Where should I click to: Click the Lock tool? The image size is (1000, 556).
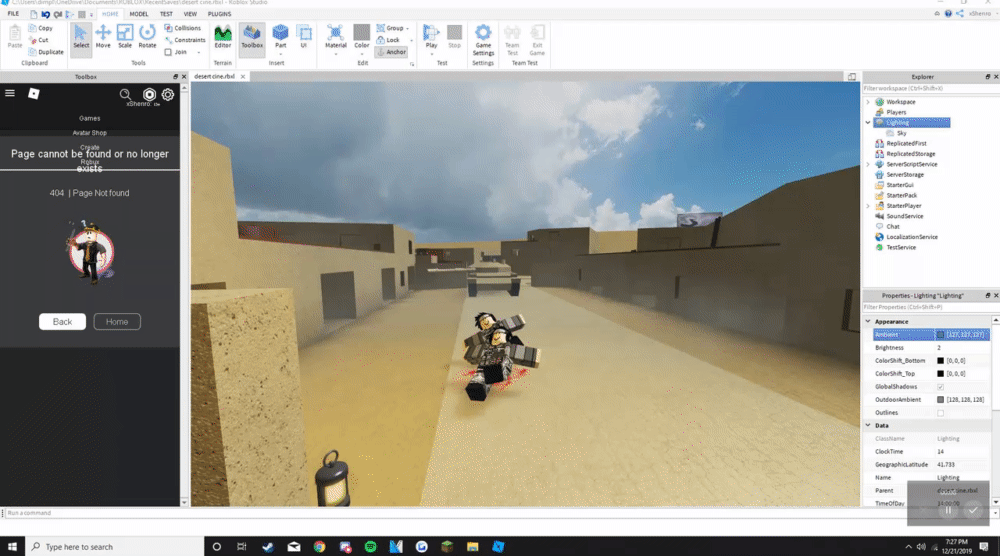(388, 40)
